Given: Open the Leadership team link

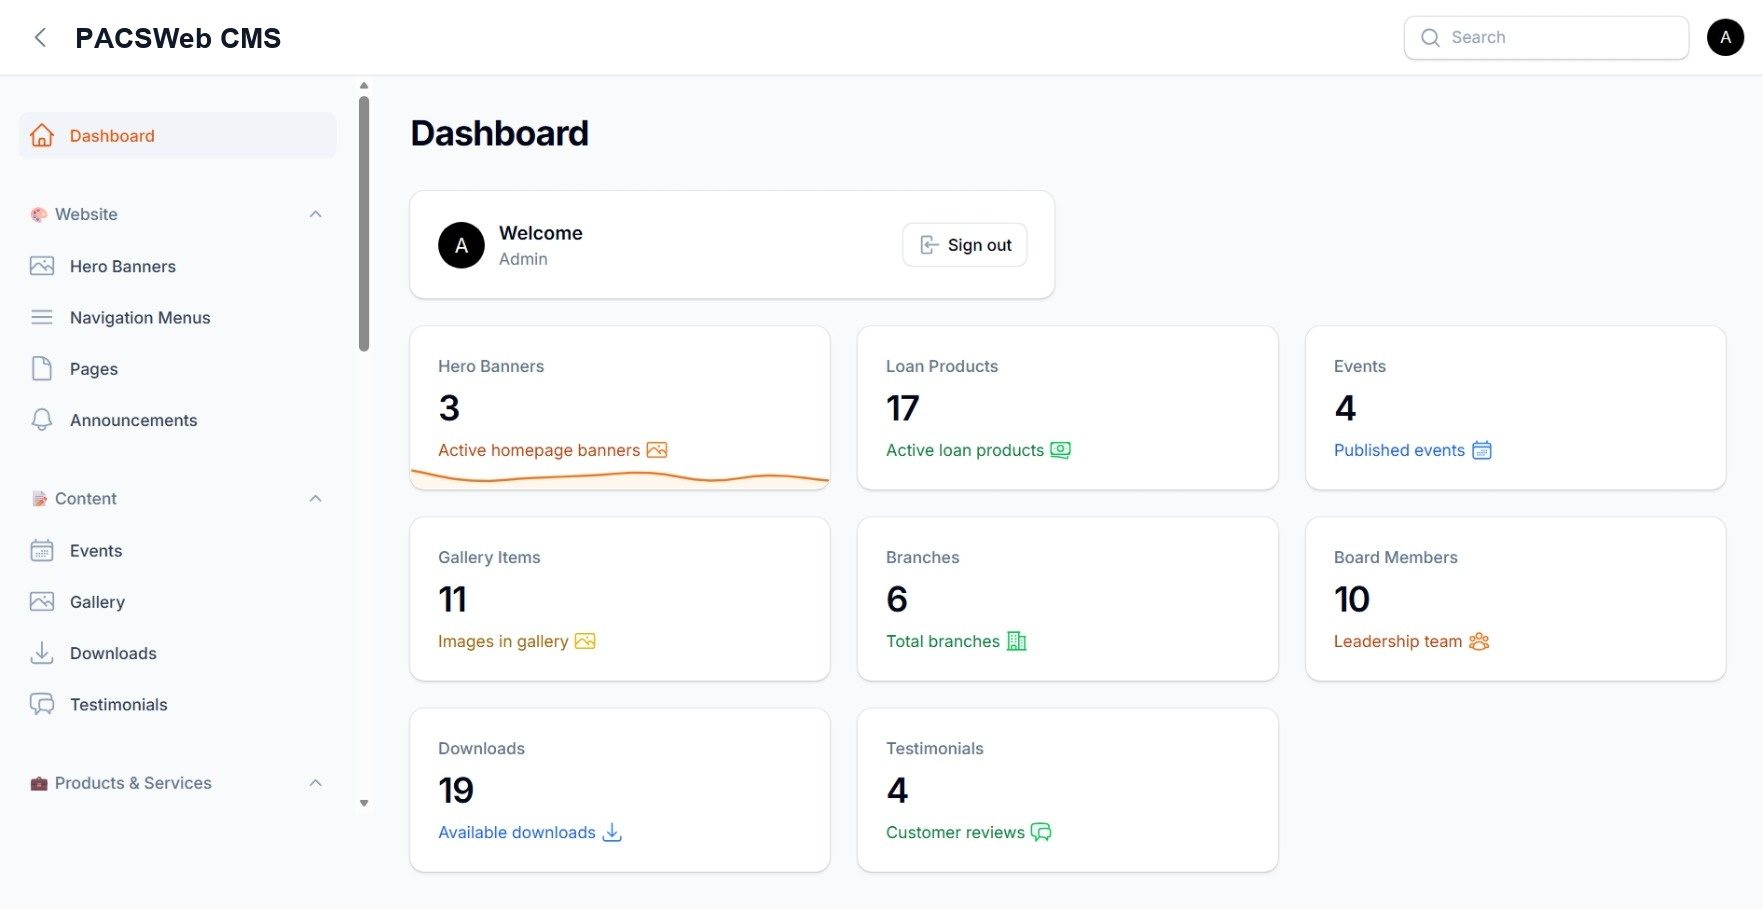Looking at the screenshot, I should (1398, 641).
